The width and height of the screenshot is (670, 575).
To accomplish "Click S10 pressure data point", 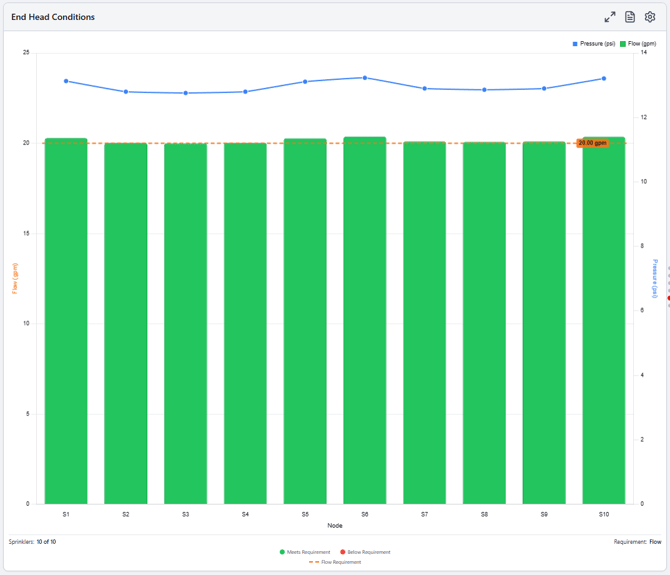I will tap(604, 79).
